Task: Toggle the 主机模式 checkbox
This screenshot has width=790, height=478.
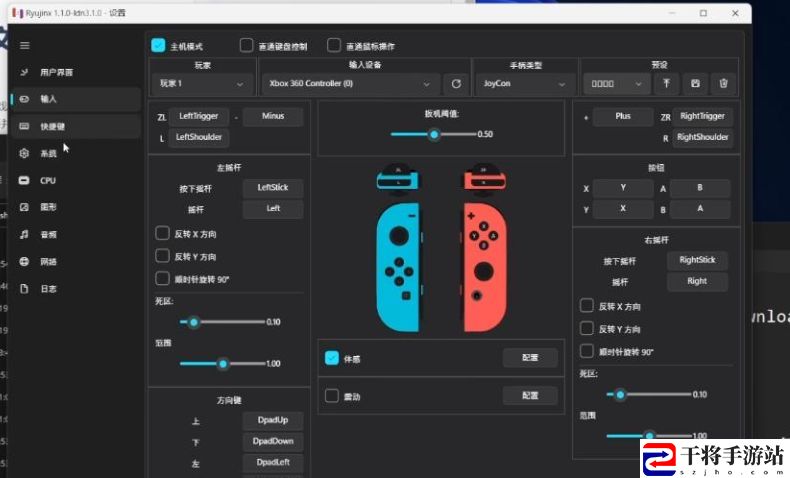Action: tap(158, 45)
